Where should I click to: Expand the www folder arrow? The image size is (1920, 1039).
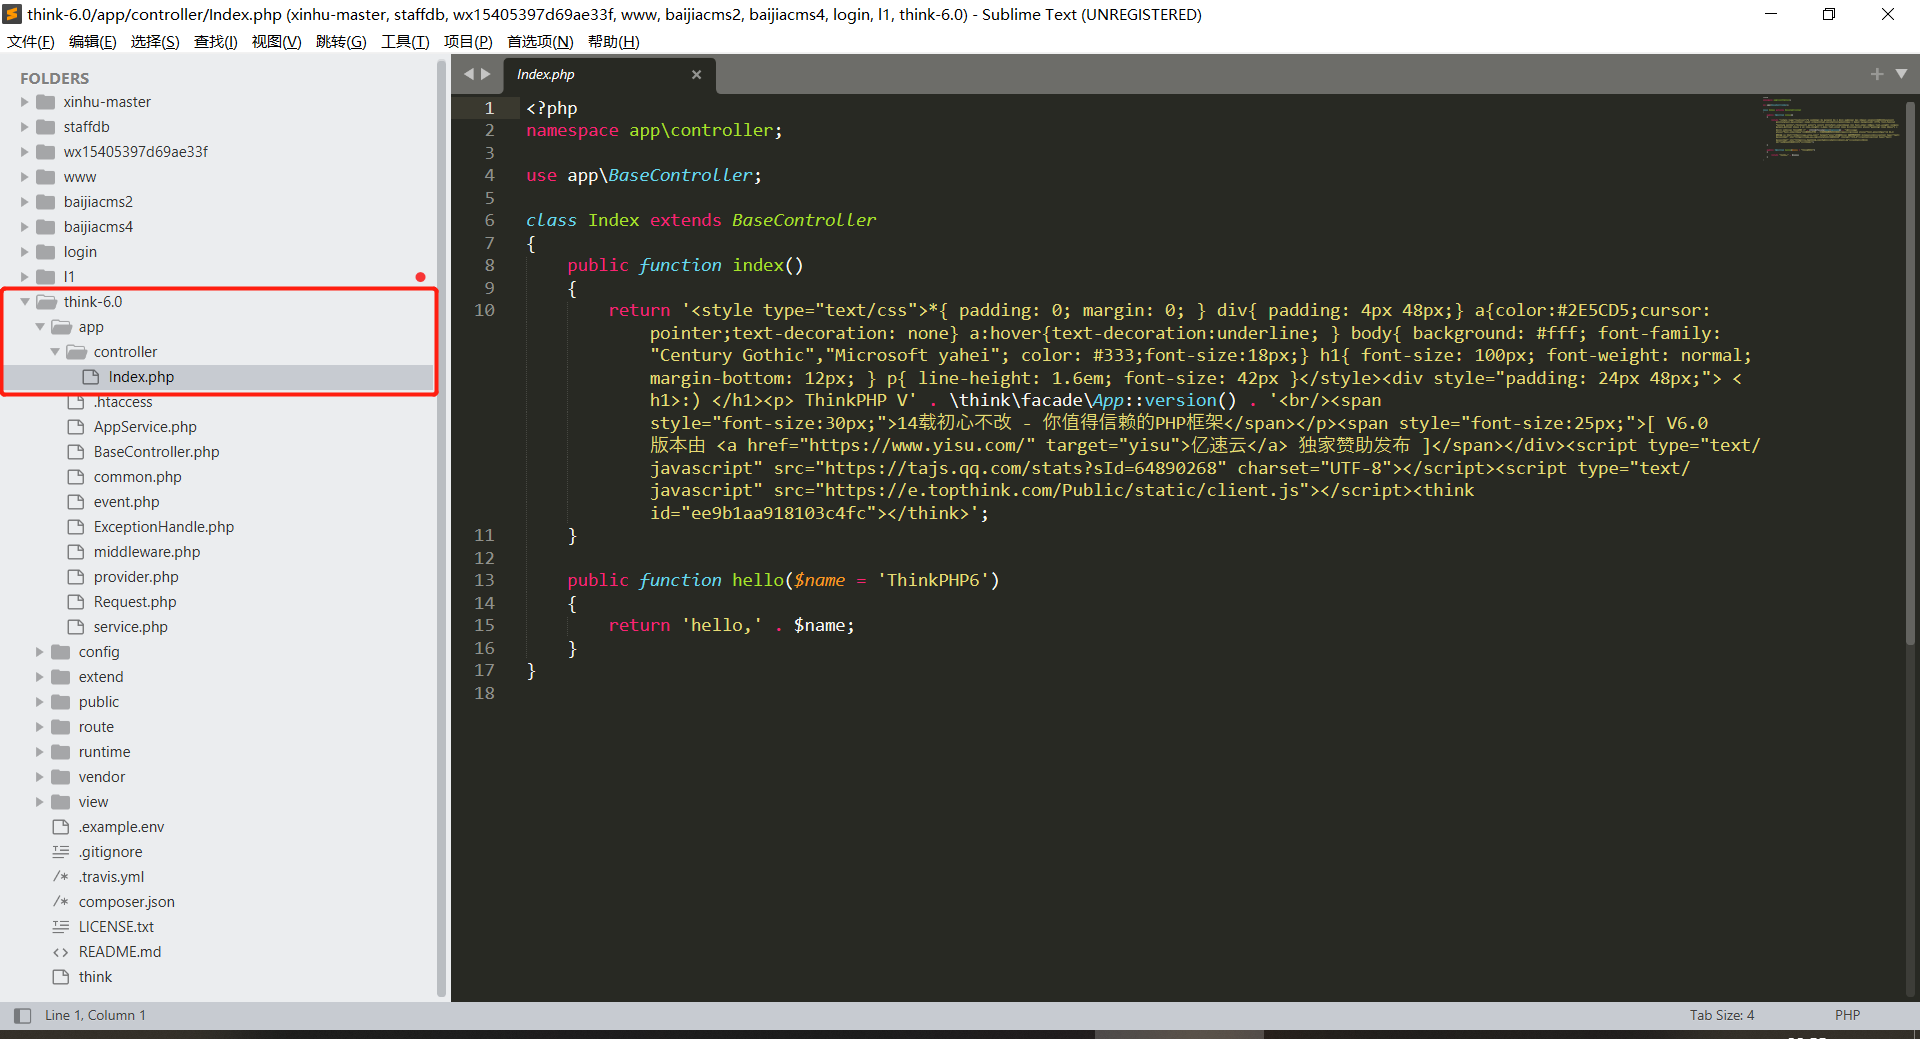point(25,177)
